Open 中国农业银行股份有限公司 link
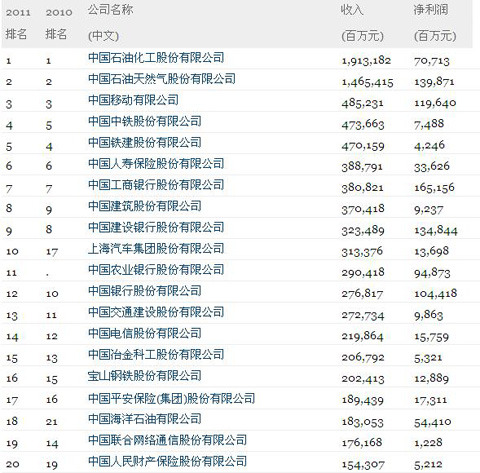480x473 pixels. tap(156, 270)
